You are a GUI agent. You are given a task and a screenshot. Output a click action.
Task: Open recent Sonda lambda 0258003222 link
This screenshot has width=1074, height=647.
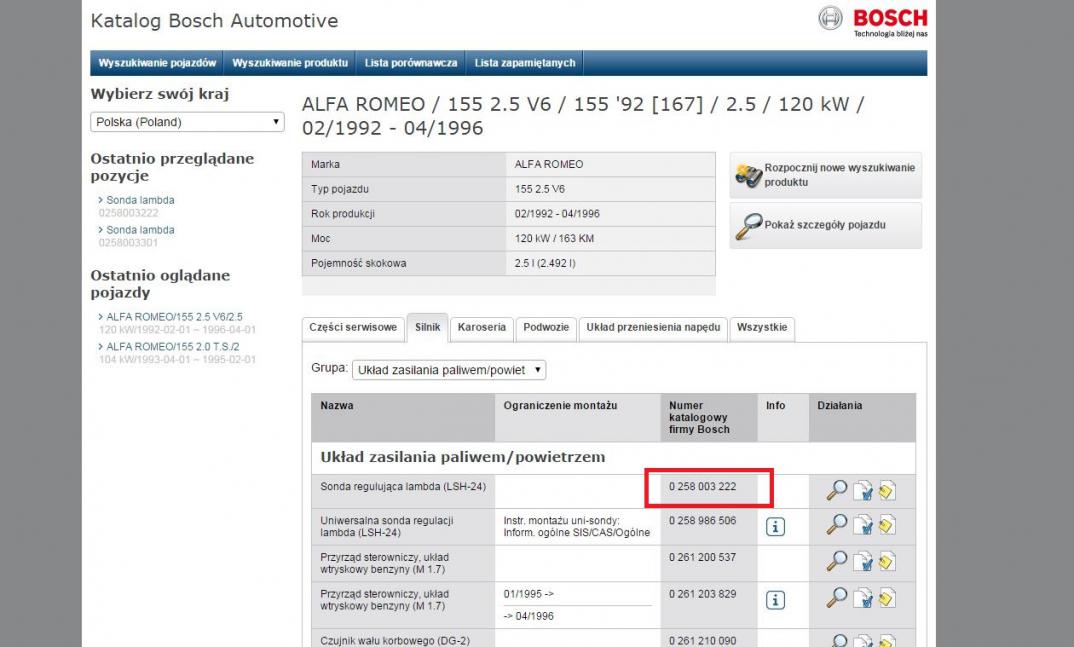[140, 200]
